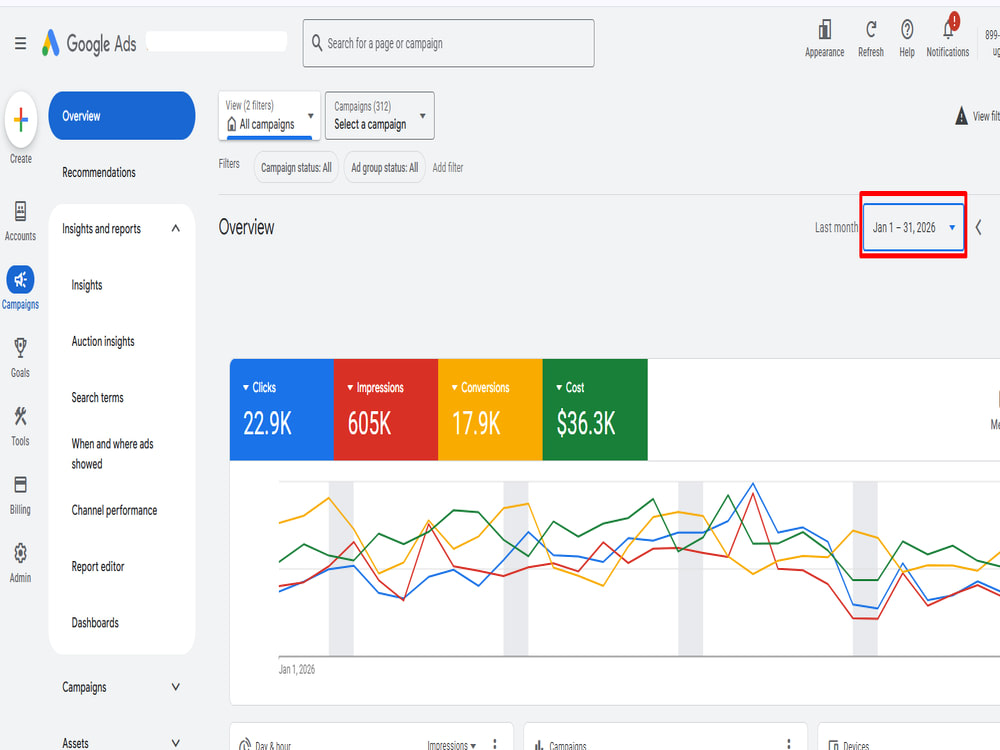Viewport: 1000px width, 750px height.
Task: Open Report editor
Action: click(x=98, y=566)
